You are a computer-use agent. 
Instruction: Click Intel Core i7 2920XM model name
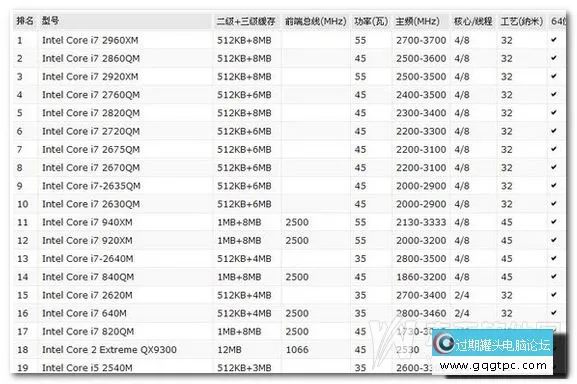click(x=90, y=77)
